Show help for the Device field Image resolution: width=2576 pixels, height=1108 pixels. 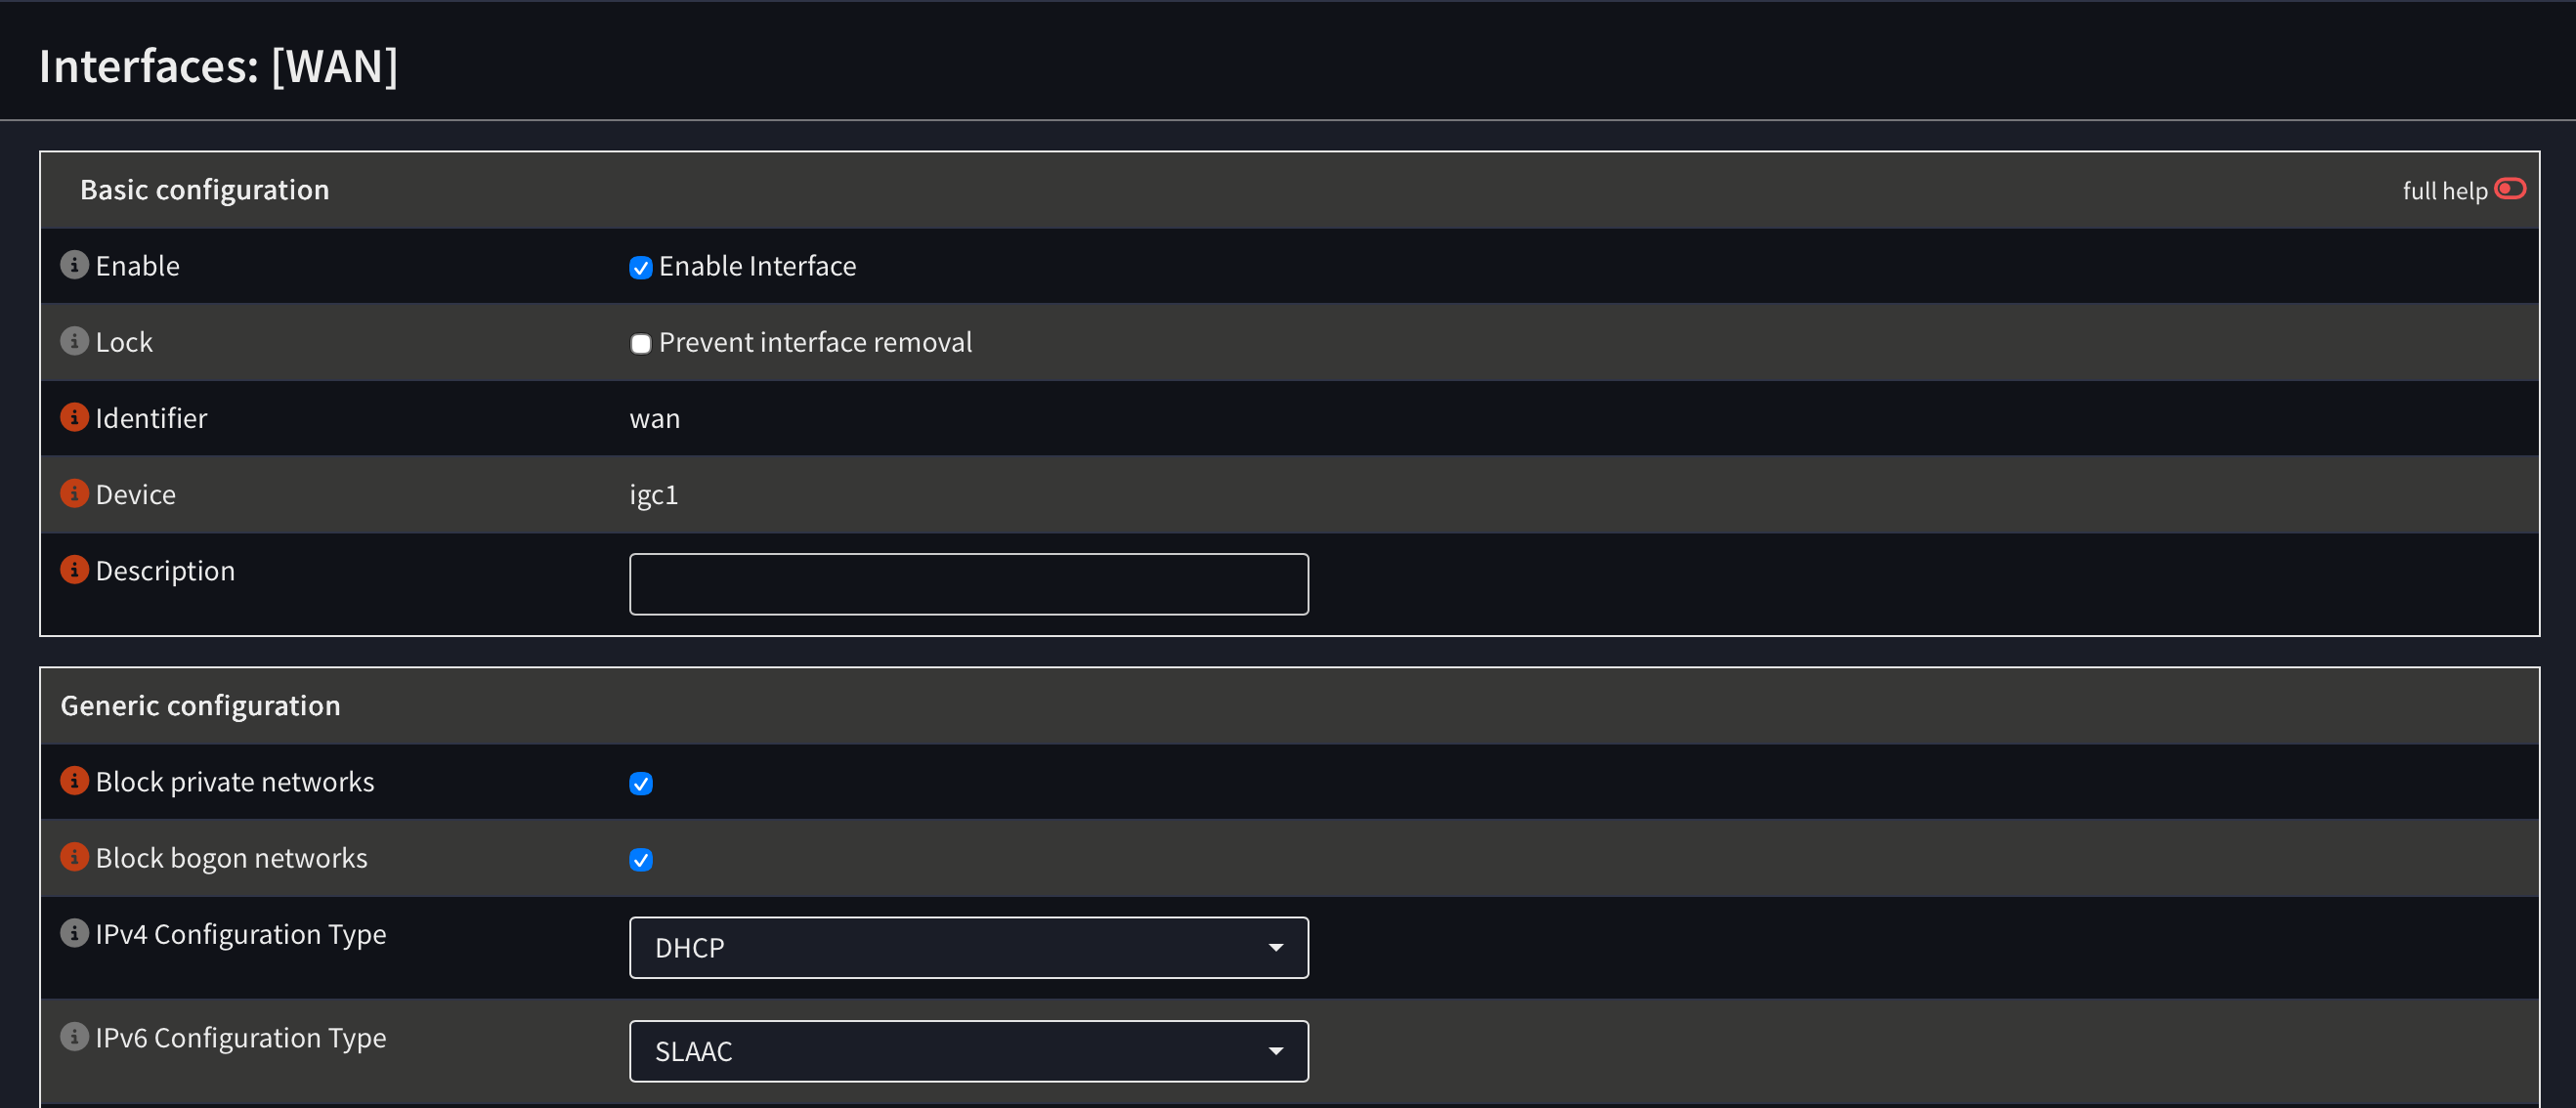coord(74,493)
